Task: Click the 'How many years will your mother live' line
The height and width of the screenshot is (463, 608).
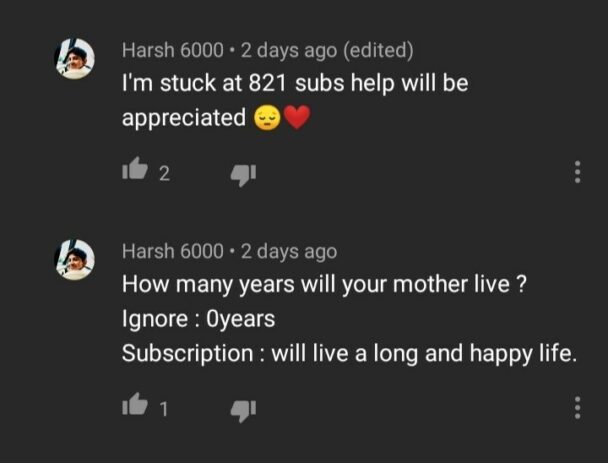Action: (324, 284)
